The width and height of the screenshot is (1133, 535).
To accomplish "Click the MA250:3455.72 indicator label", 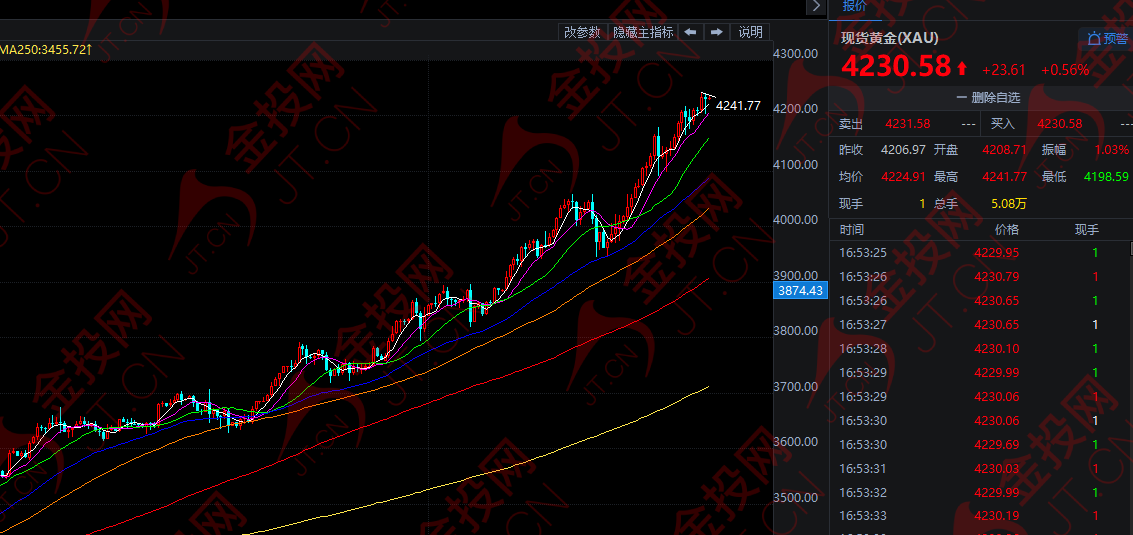I will (x=46, y=50).
